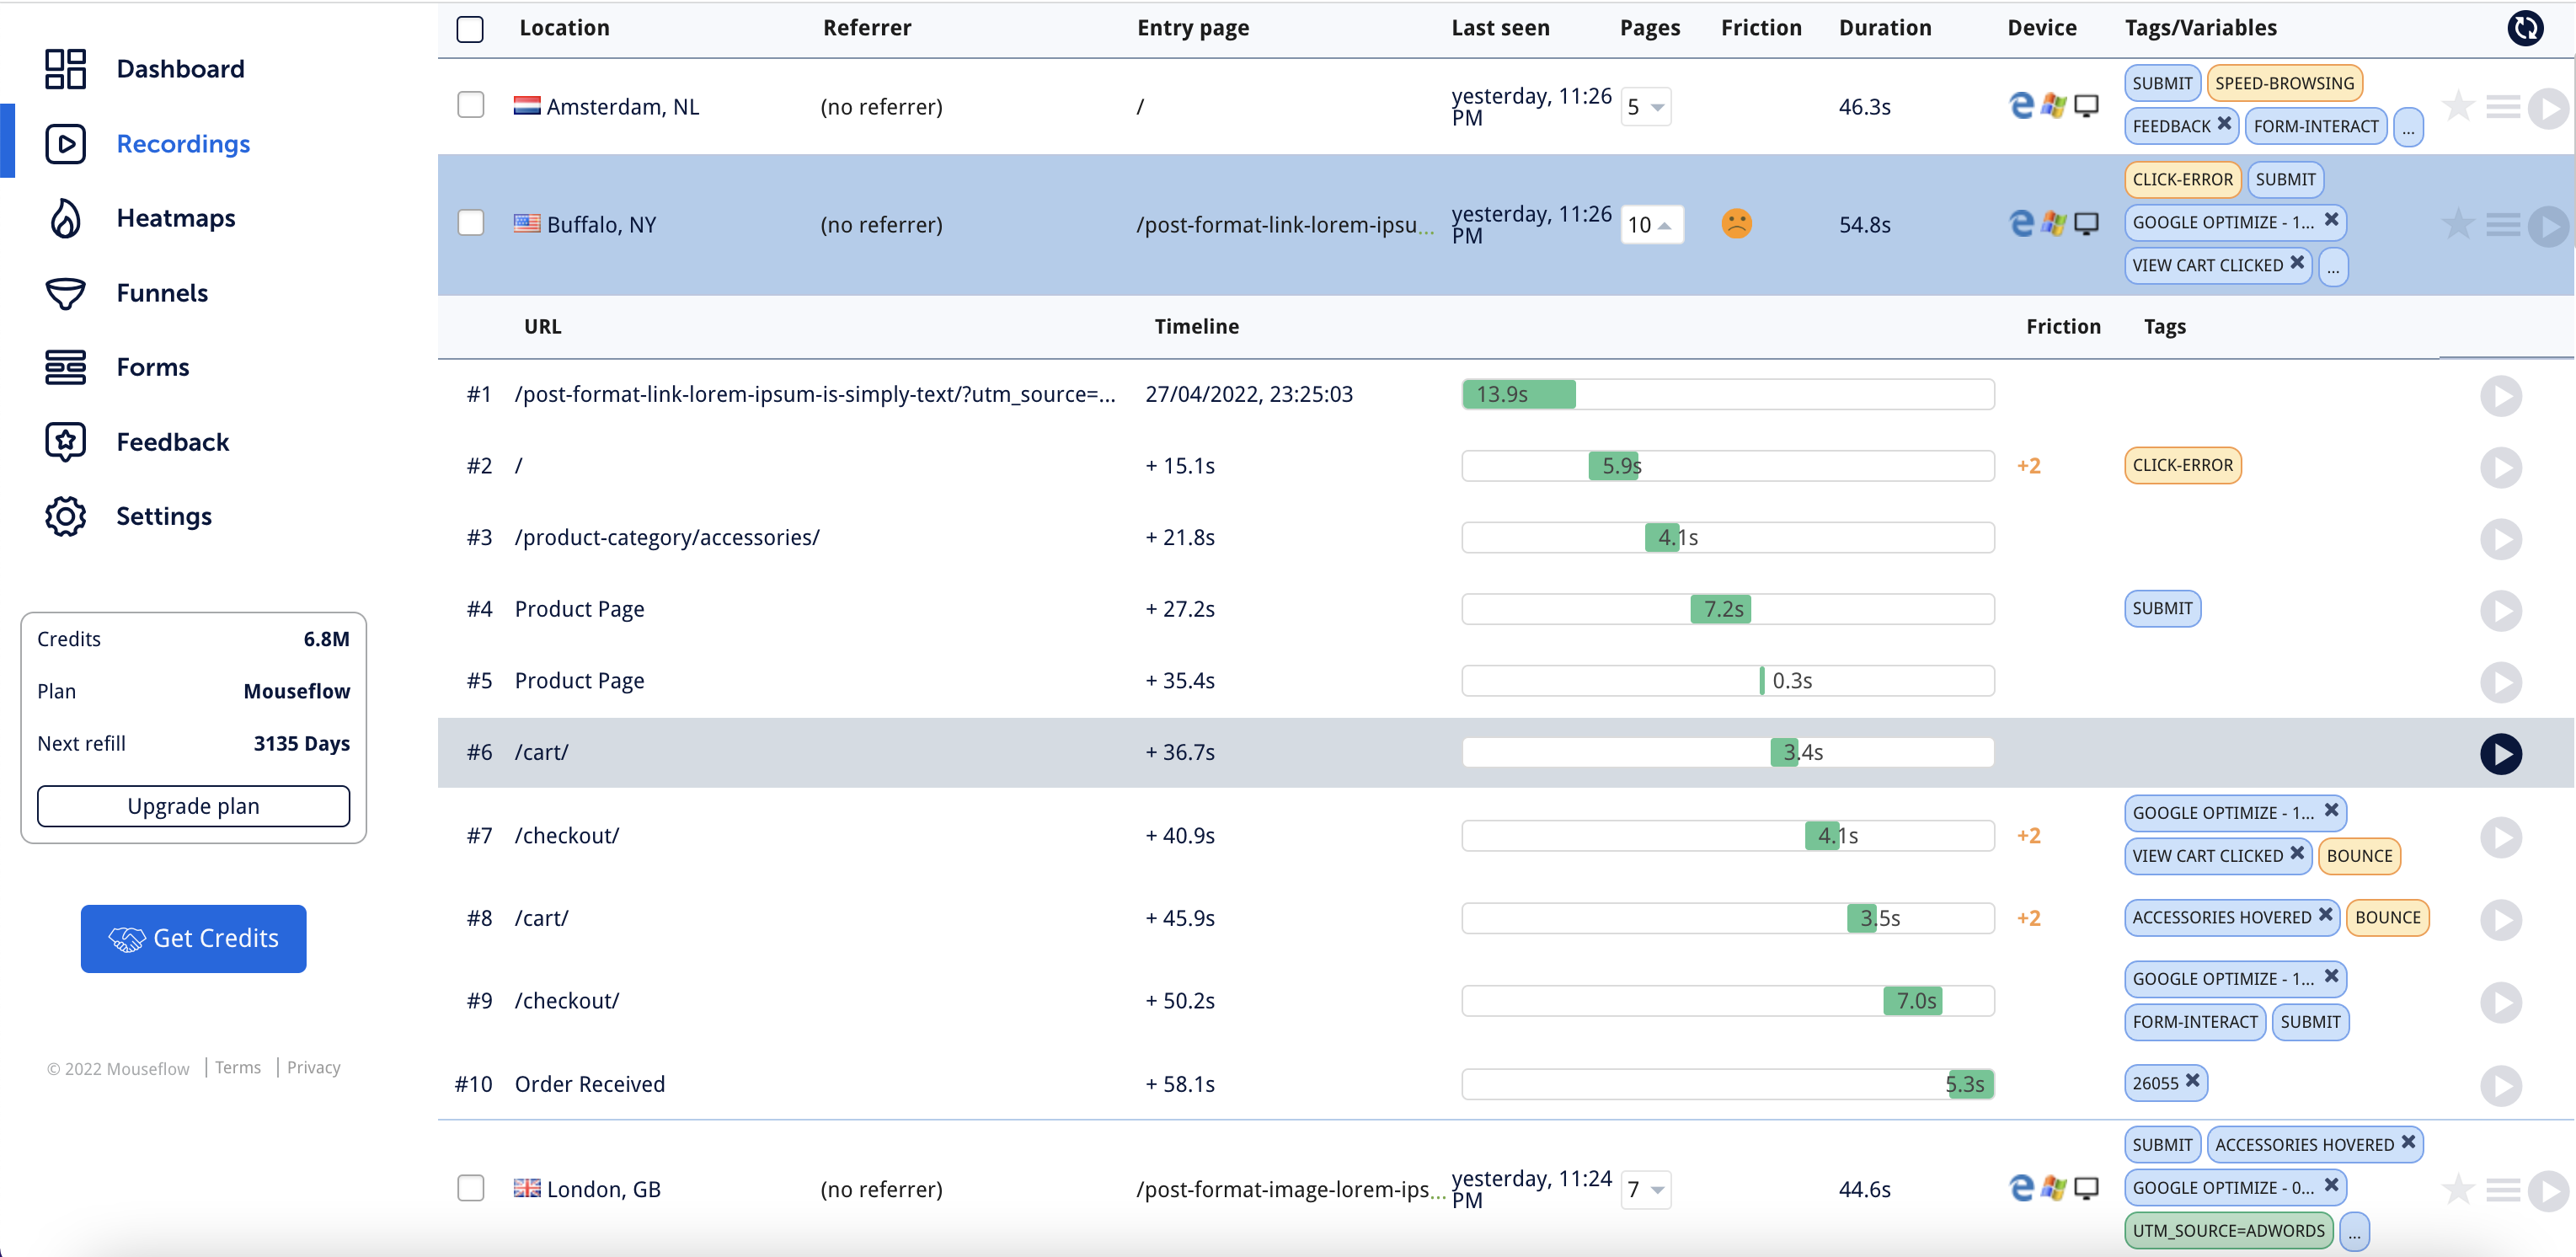This screenshot has width=2576, height=1257.
Task: Star the London, GB recording
Action: coord(2457,1189)
